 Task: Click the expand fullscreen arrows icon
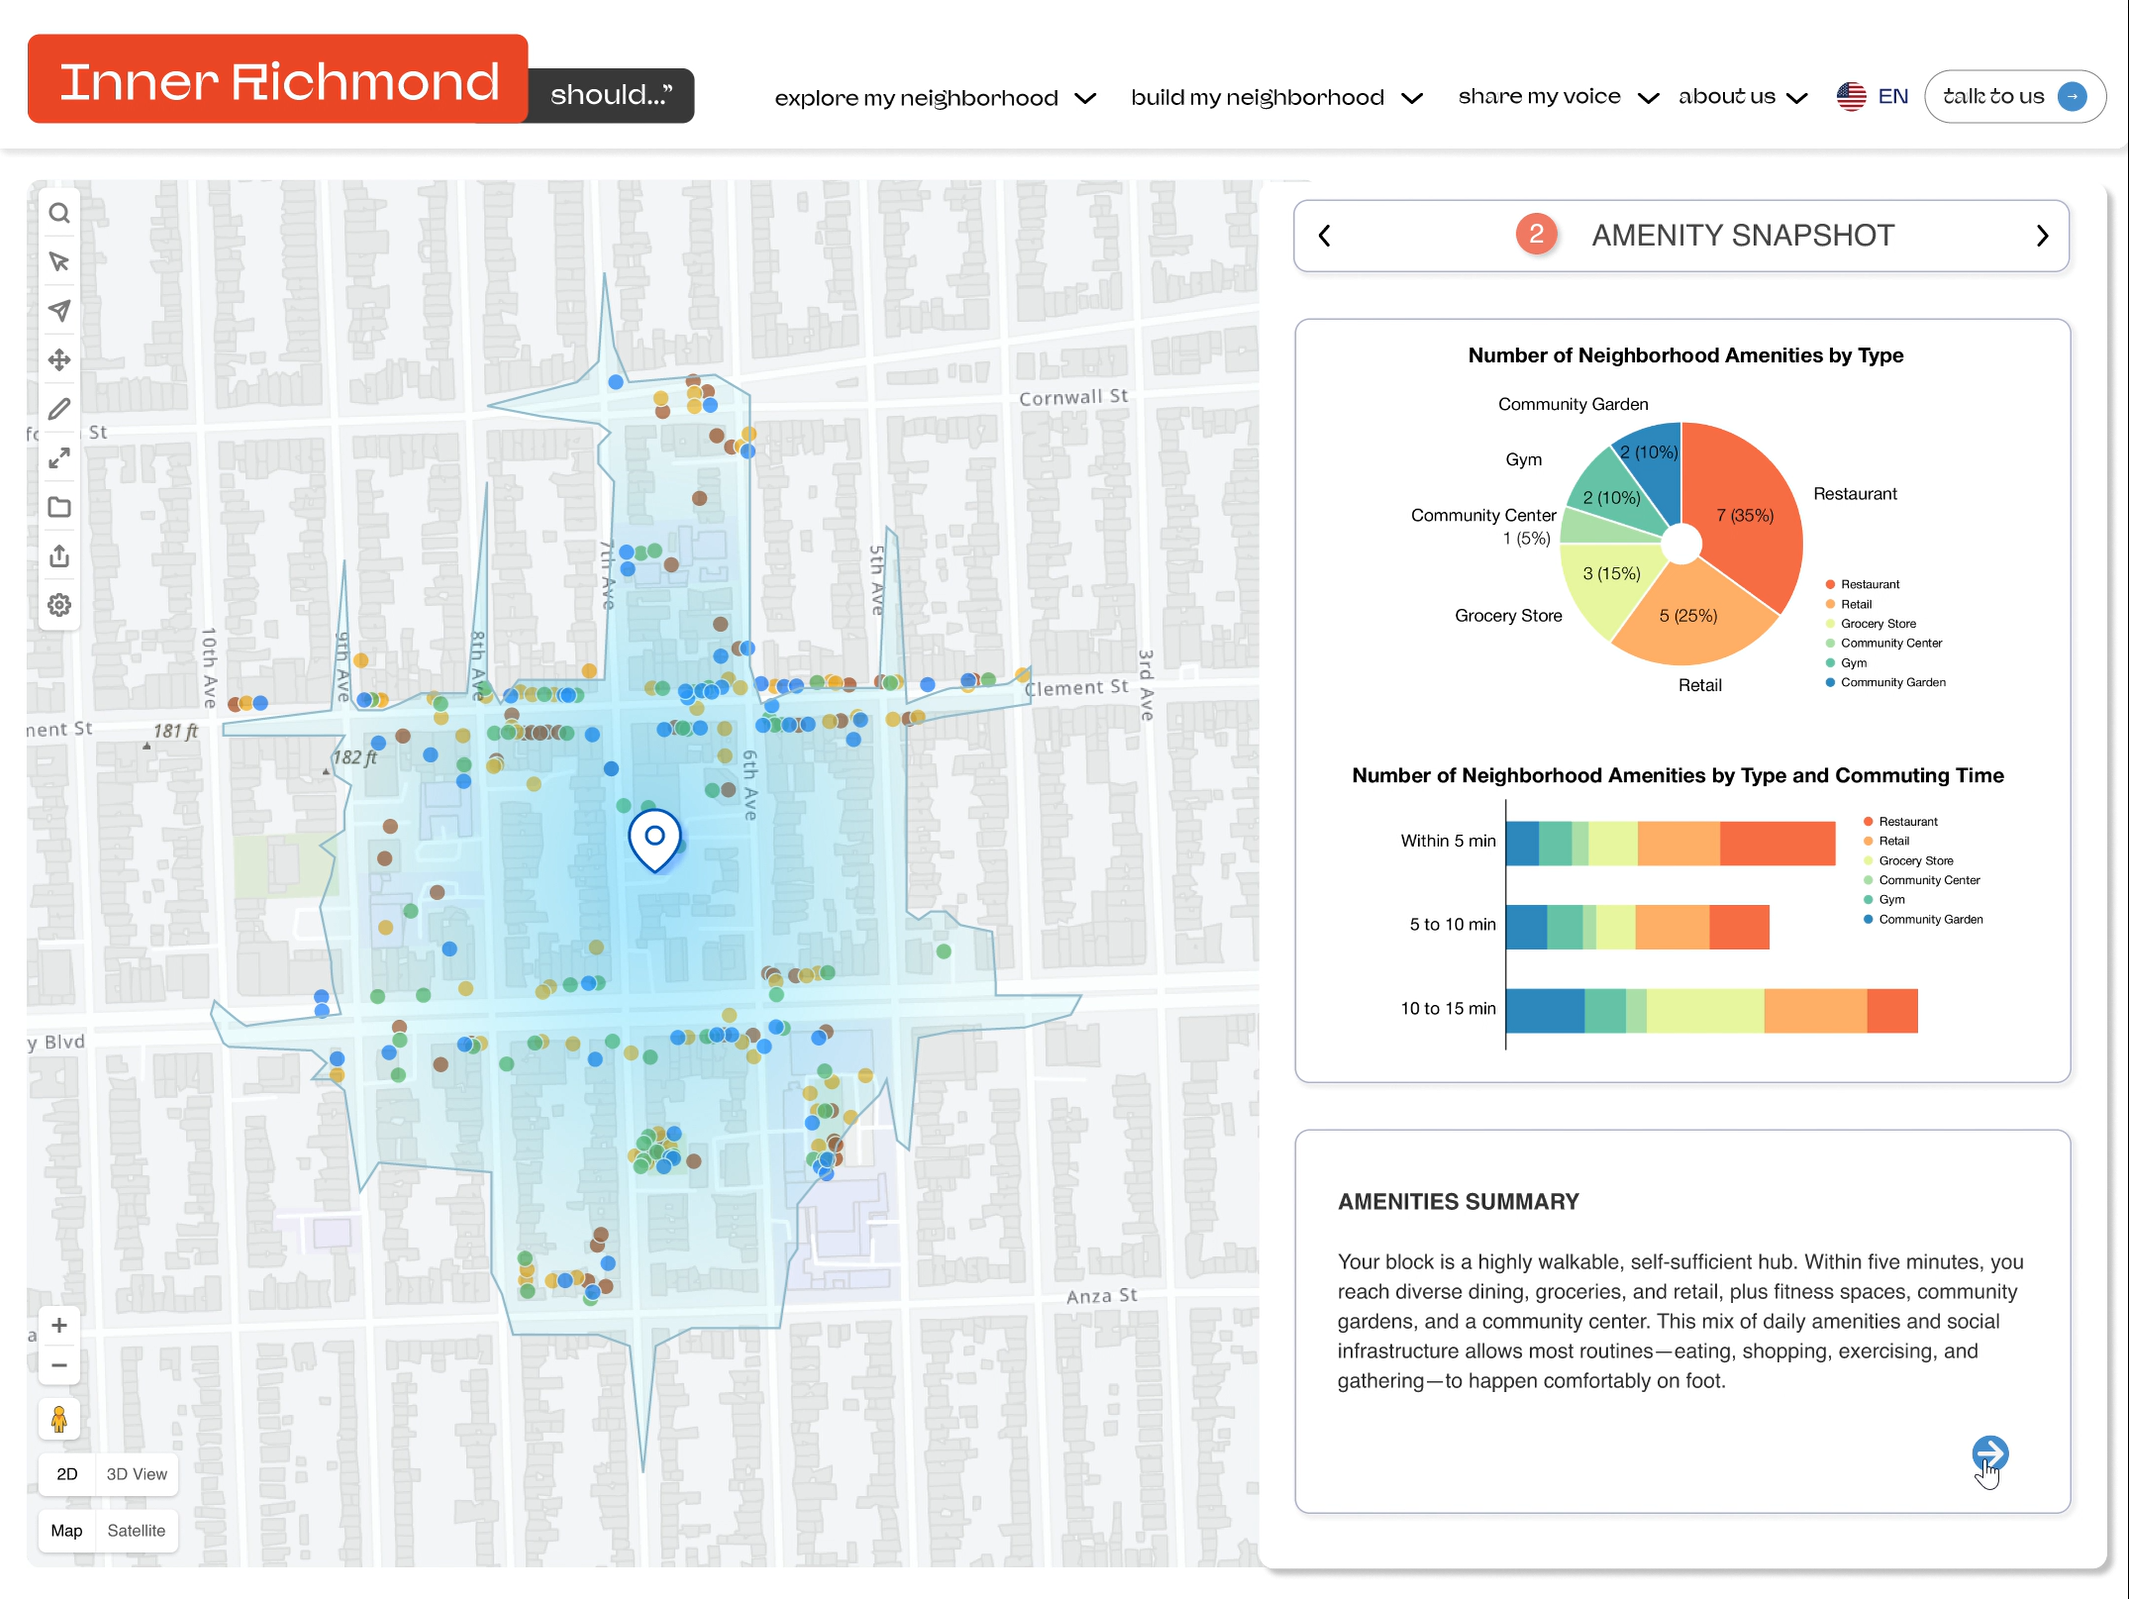point(59,458)
